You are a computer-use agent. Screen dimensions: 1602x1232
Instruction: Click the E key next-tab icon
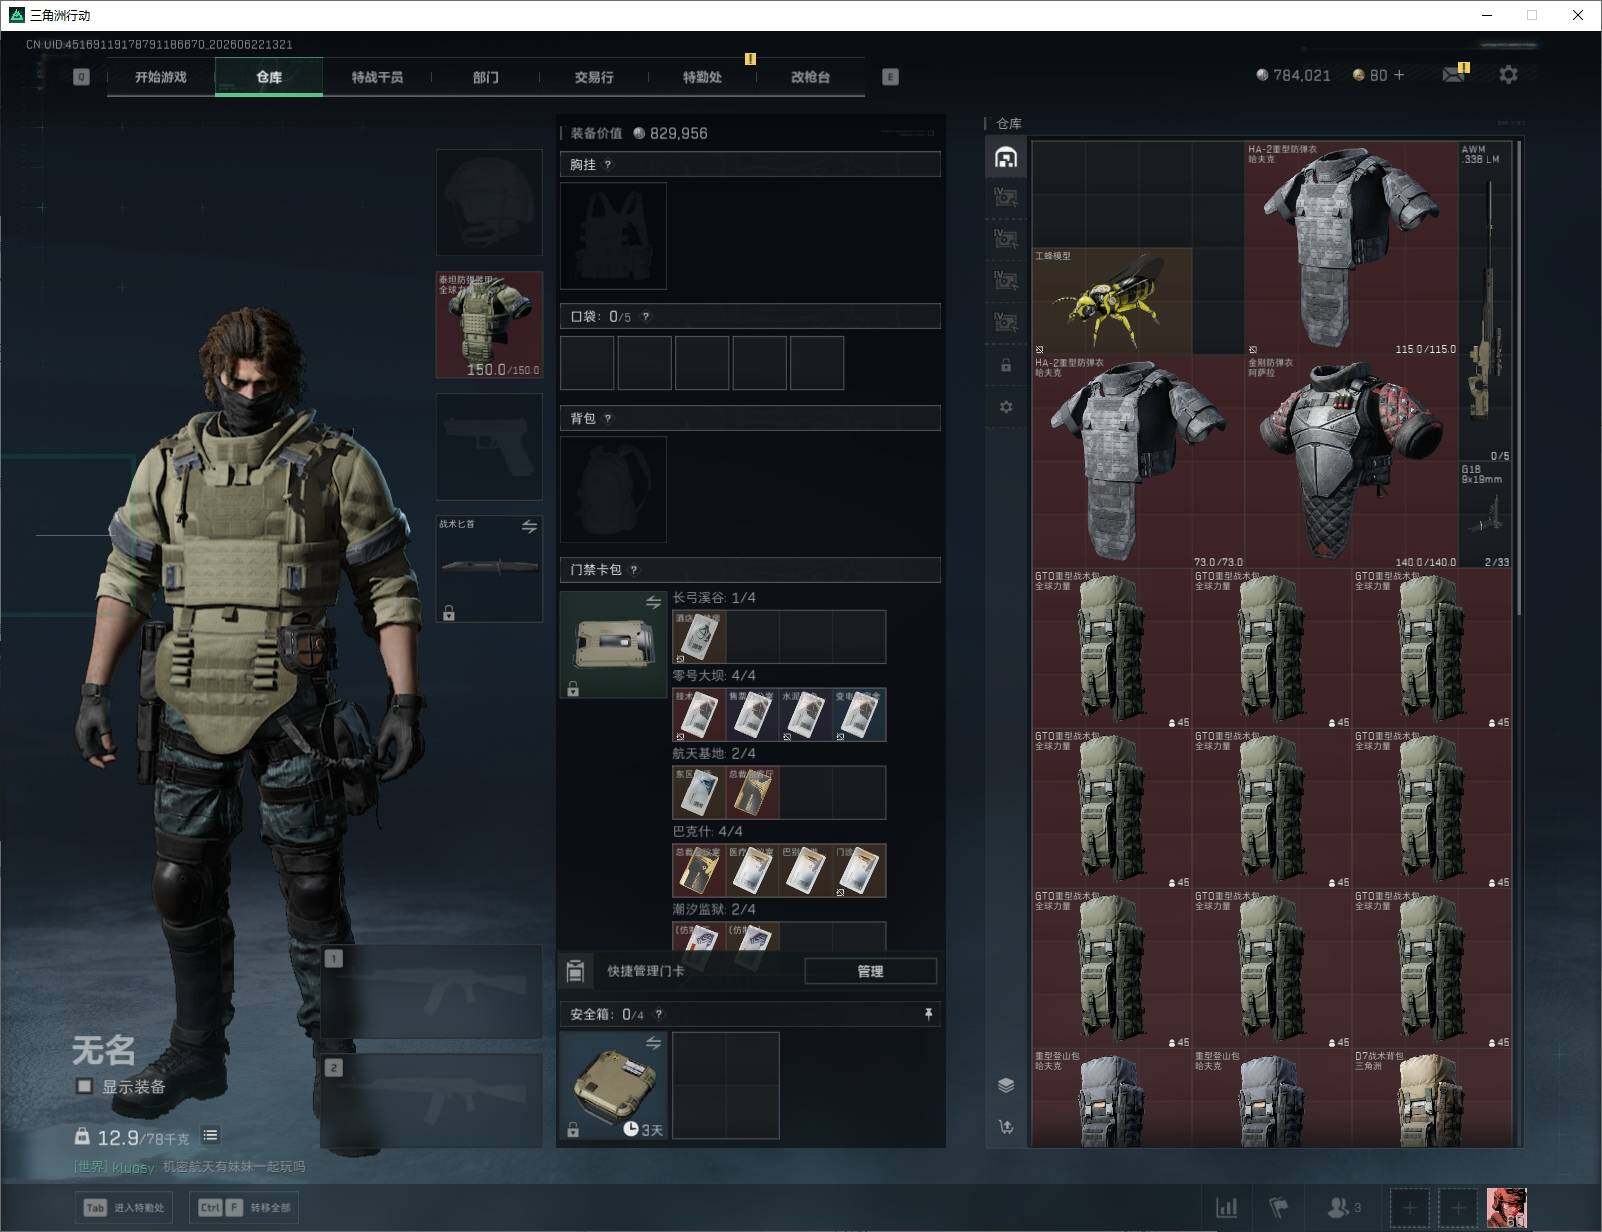pyautogui.click(x=890, y=77)
